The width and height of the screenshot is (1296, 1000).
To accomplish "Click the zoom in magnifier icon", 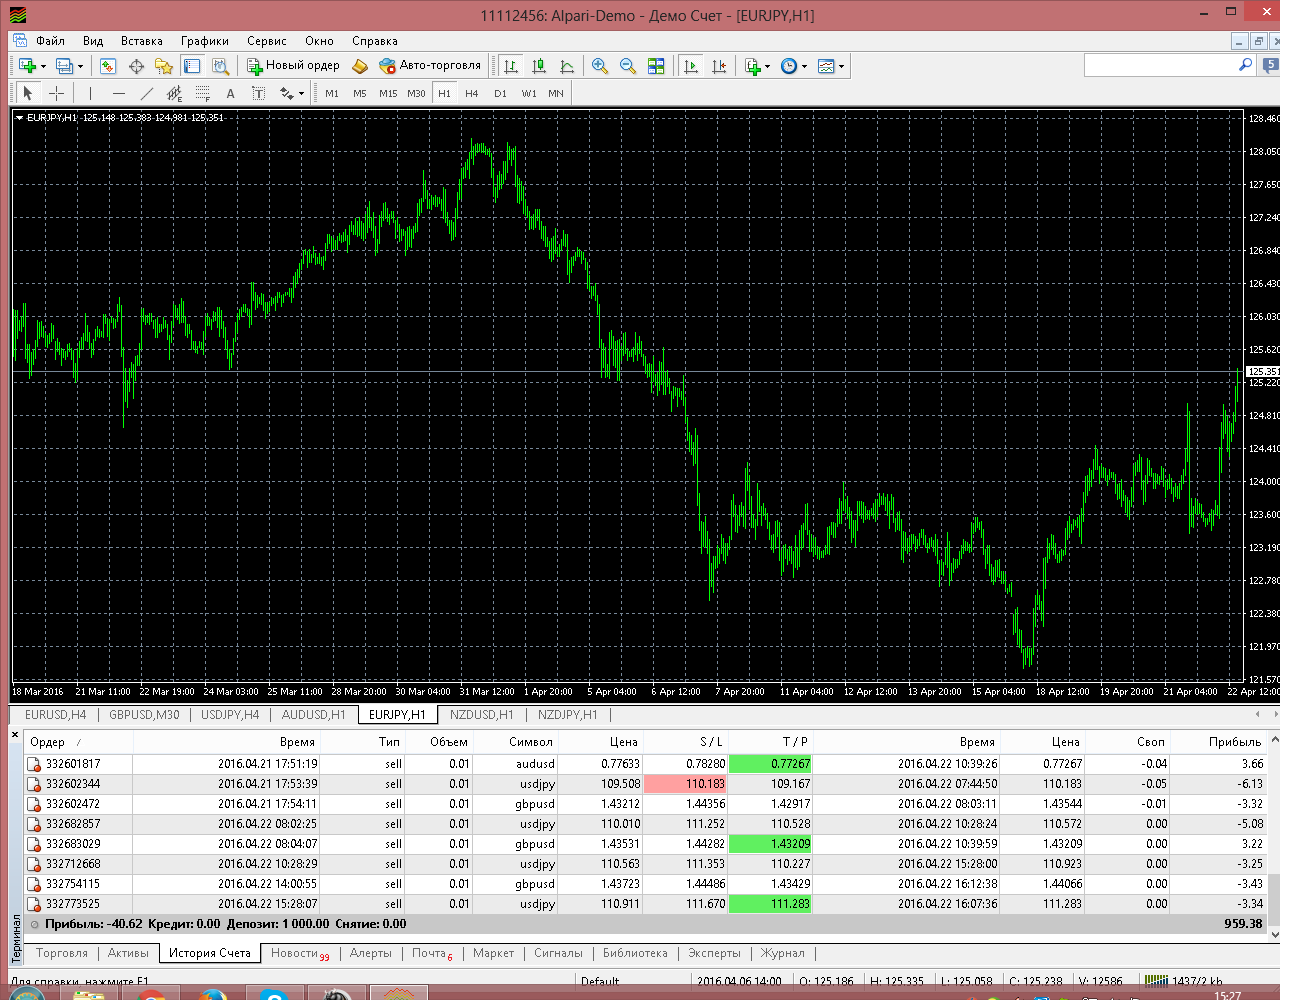I will click(x=600, y=66).
